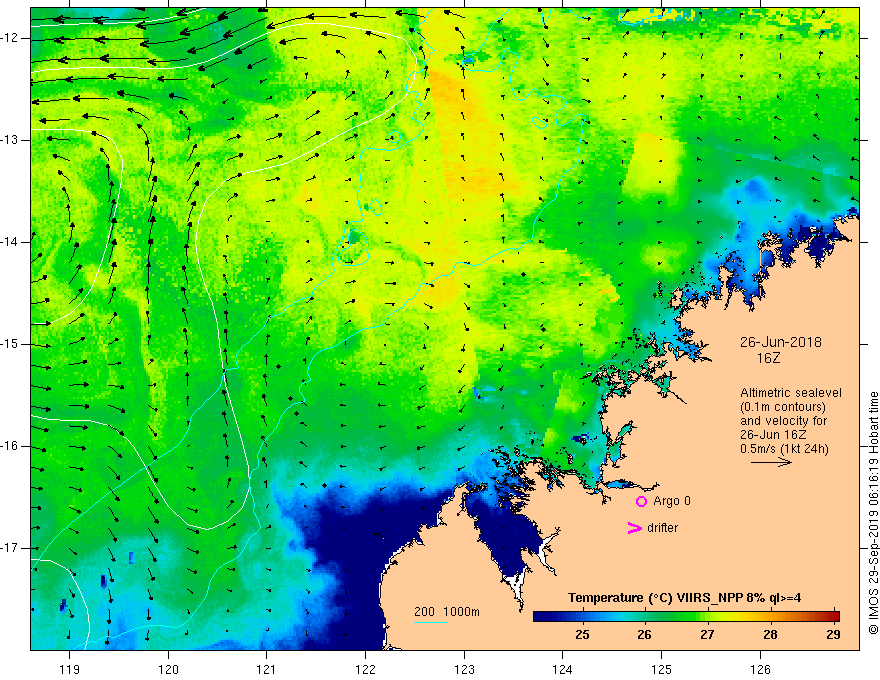Click longitude label 126 on bottom axis

coord(760,669)
